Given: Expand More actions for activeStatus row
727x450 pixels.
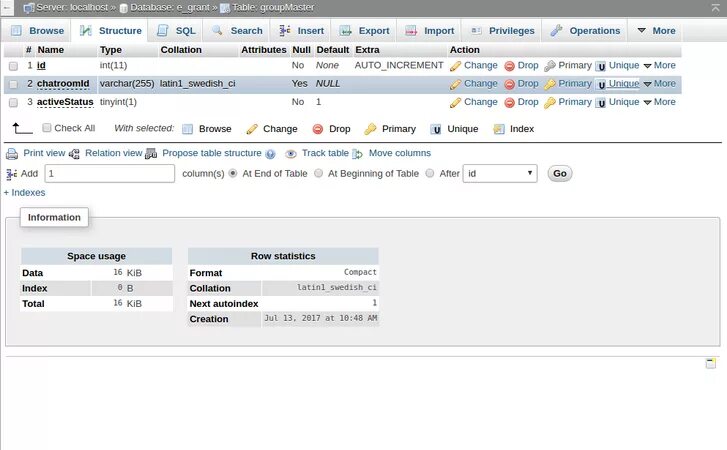Looking at the screenshot, I should pos(659,102).
